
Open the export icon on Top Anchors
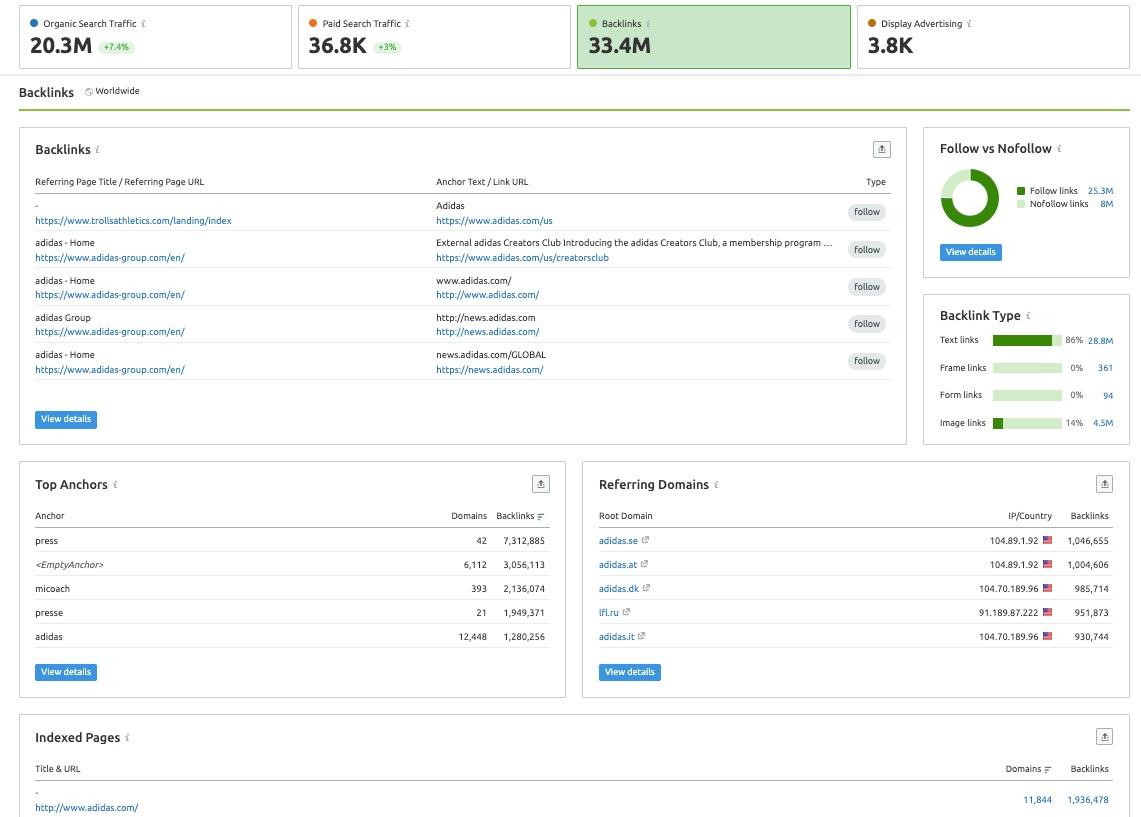point(541,483)
